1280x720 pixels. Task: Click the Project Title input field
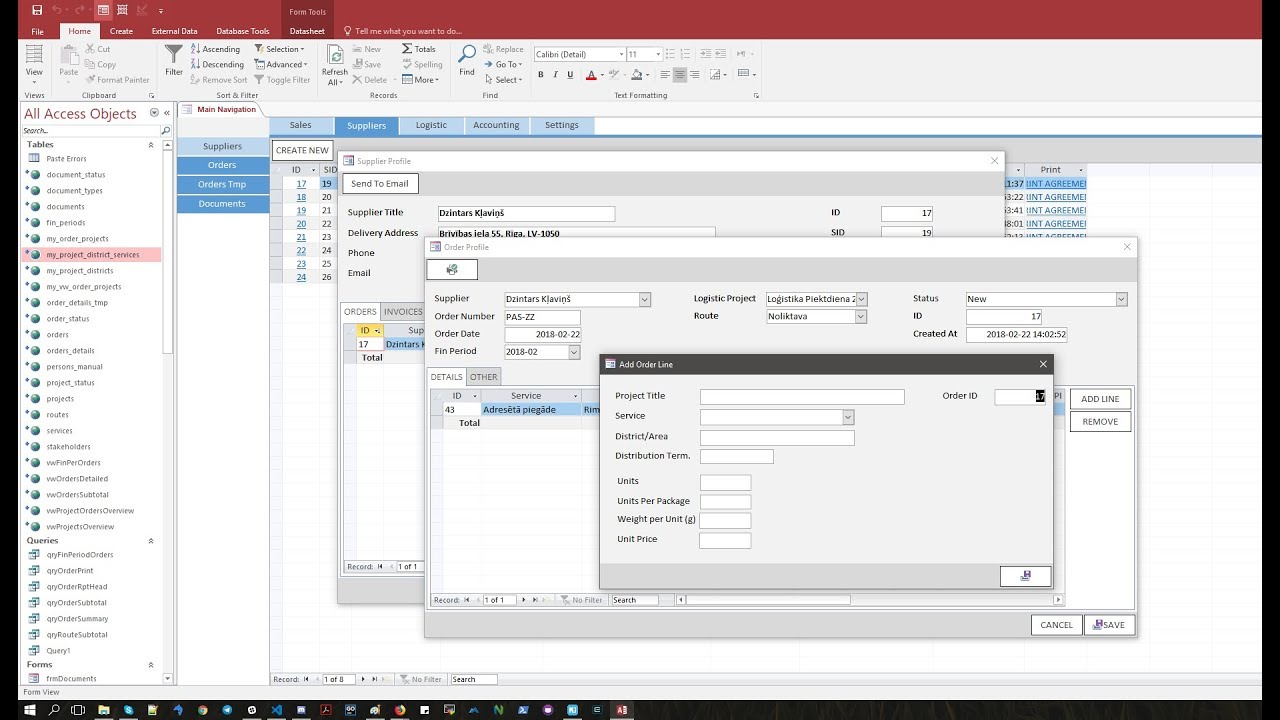[x=802, y=397]
